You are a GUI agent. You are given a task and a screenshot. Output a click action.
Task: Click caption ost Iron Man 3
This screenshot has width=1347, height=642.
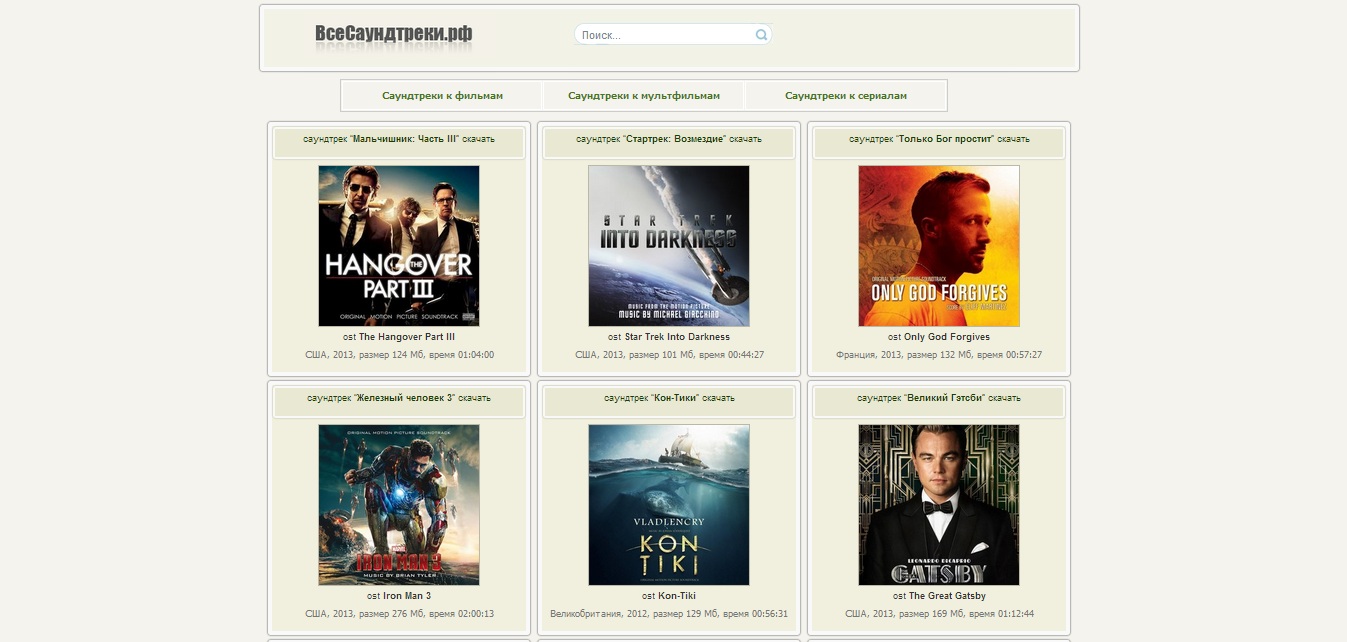click(x=399, y=596)
